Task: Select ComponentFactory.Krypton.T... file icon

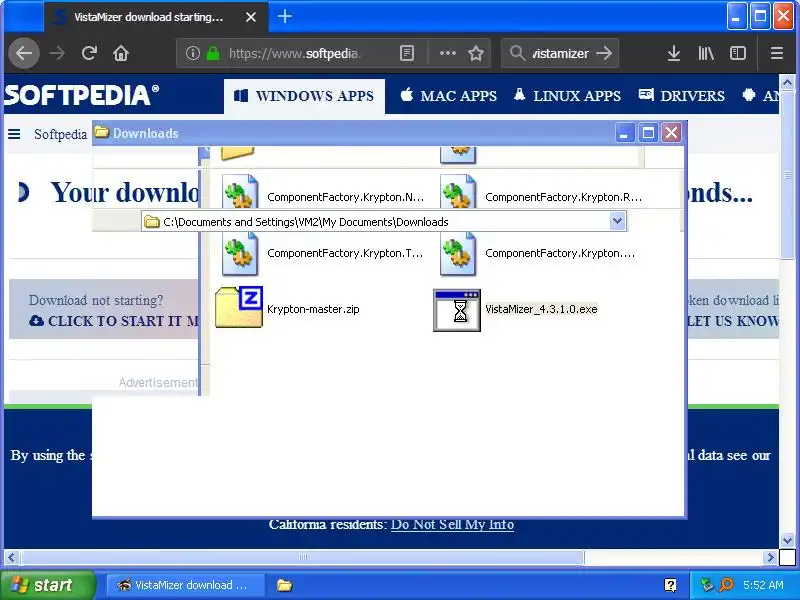Action: tap(240, 254)
